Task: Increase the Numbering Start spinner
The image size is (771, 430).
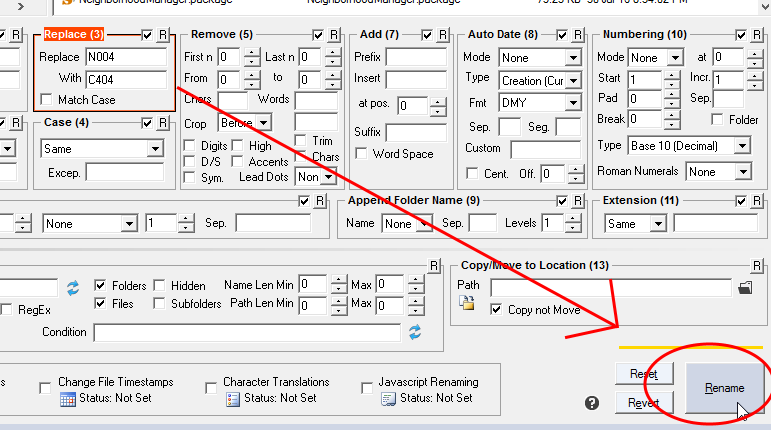Action: (672, 75)
